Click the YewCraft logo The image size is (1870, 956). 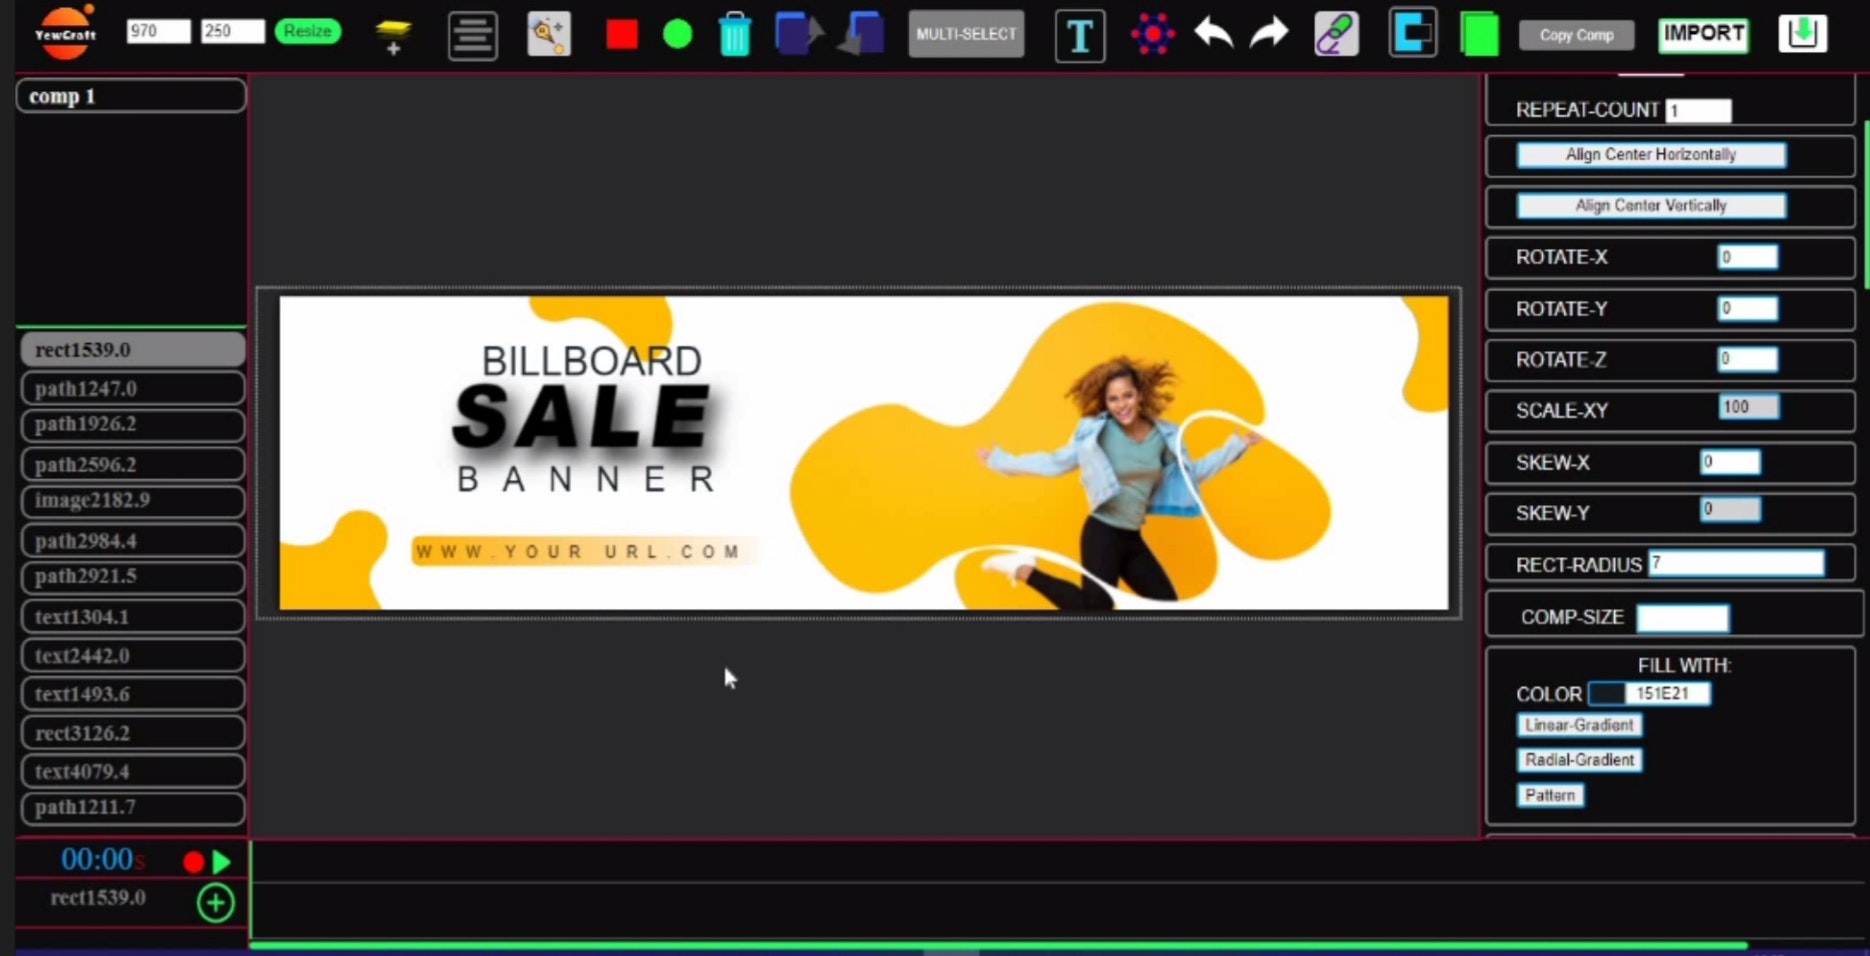(65, 32)
